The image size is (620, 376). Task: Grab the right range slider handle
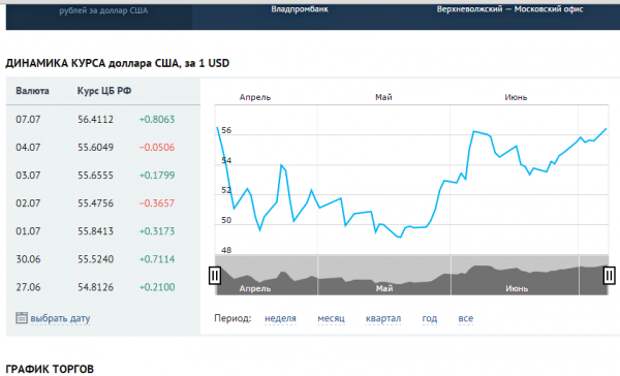[609, 275]
